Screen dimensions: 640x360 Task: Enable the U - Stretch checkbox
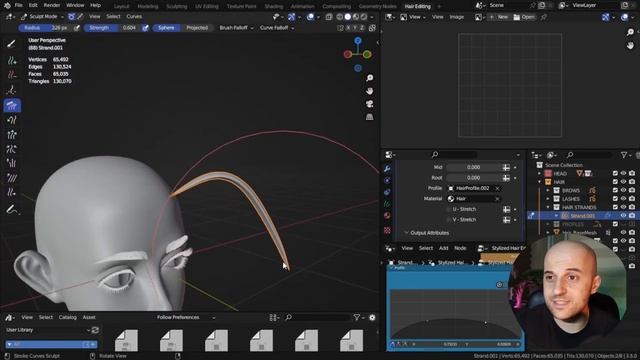449,209
